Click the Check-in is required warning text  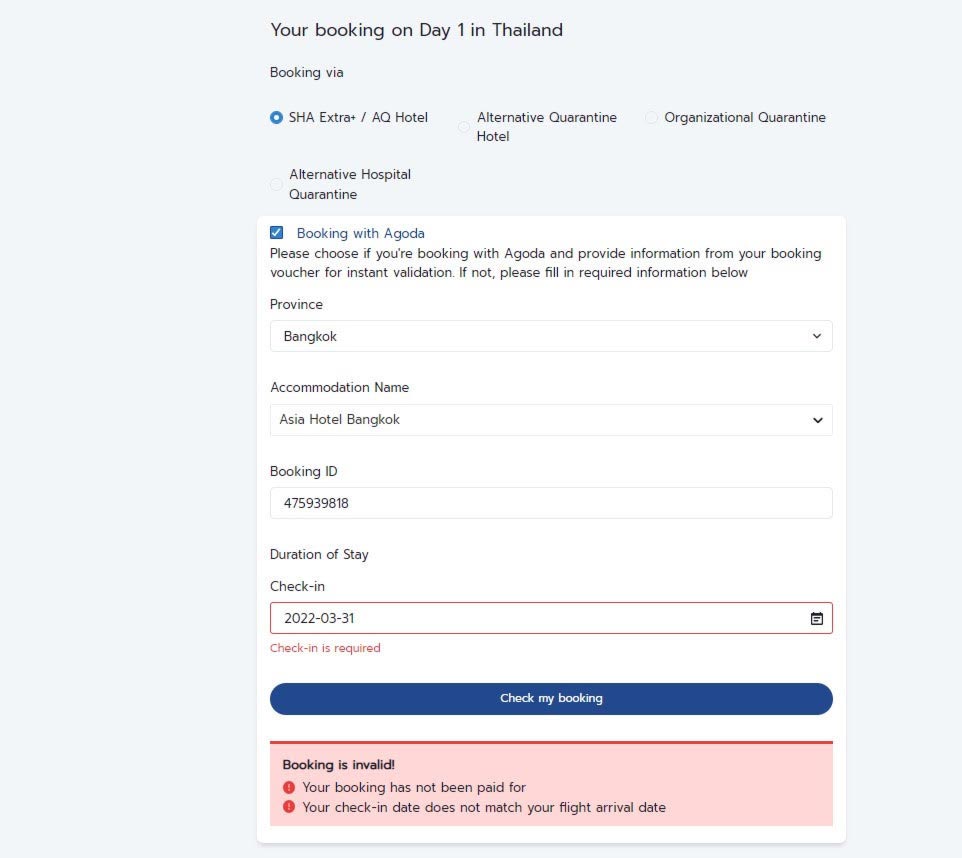click(325, 648)
